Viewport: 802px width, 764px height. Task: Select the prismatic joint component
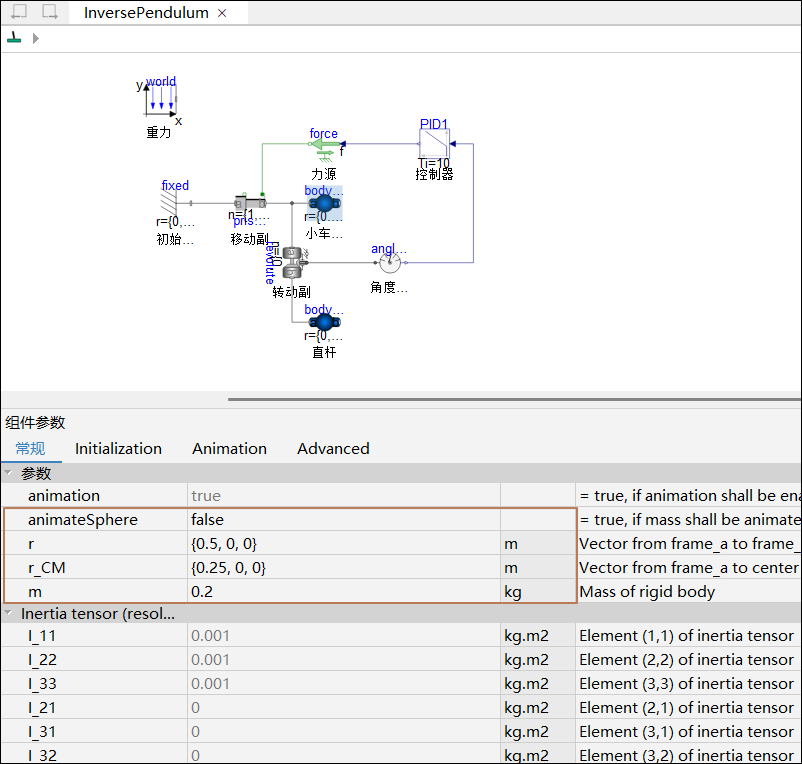coord(250,203)
